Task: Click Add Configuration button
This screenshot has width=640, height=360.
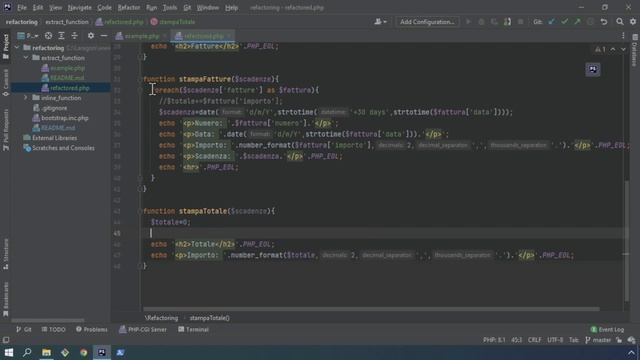Action: point(427,22)
